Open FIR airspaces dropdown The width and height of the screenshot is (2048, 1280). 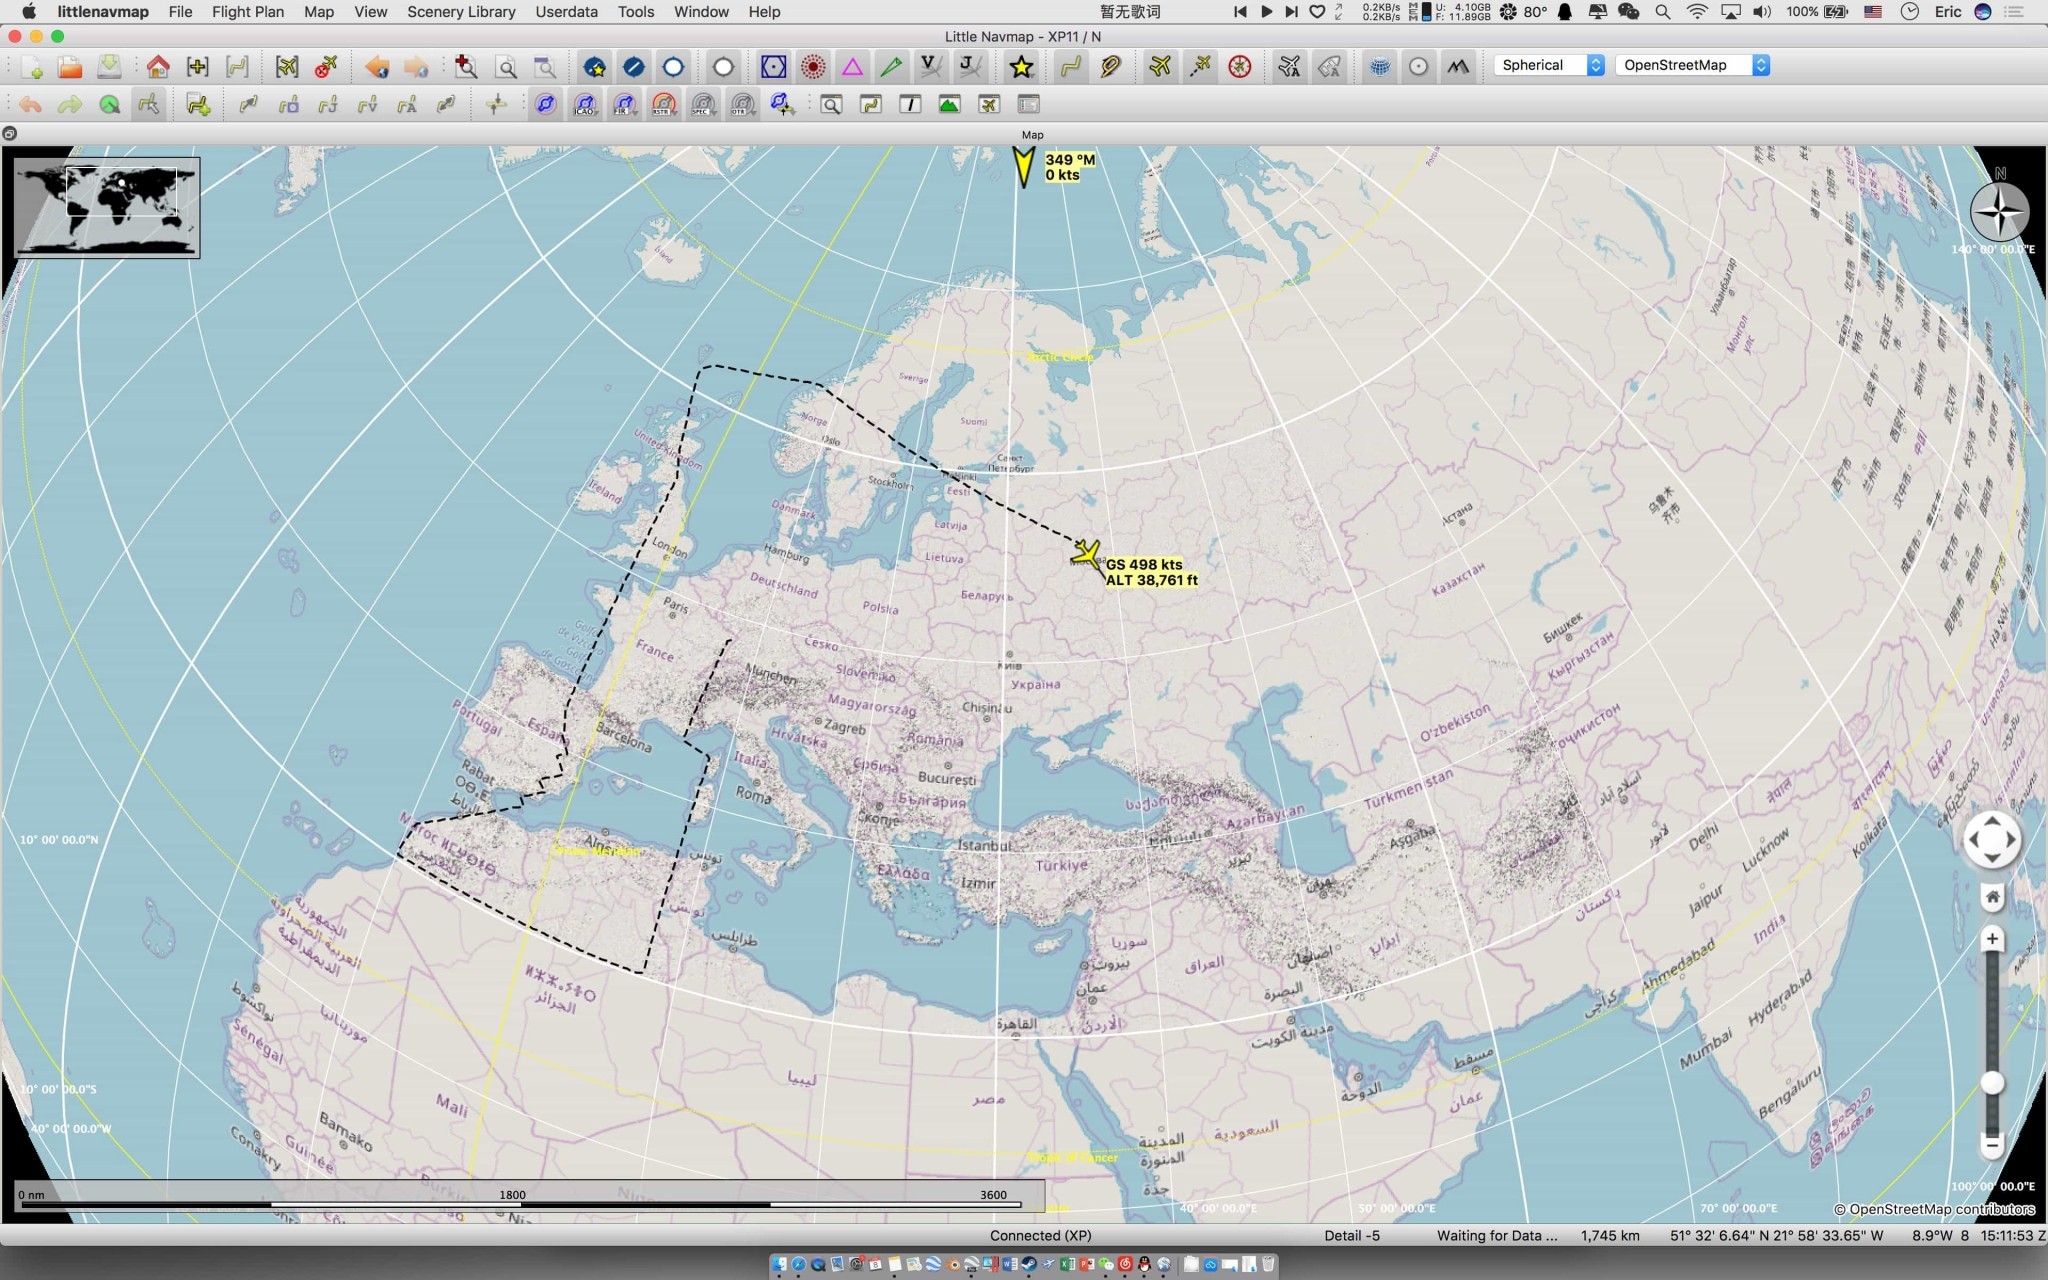(x=624, y=105)
